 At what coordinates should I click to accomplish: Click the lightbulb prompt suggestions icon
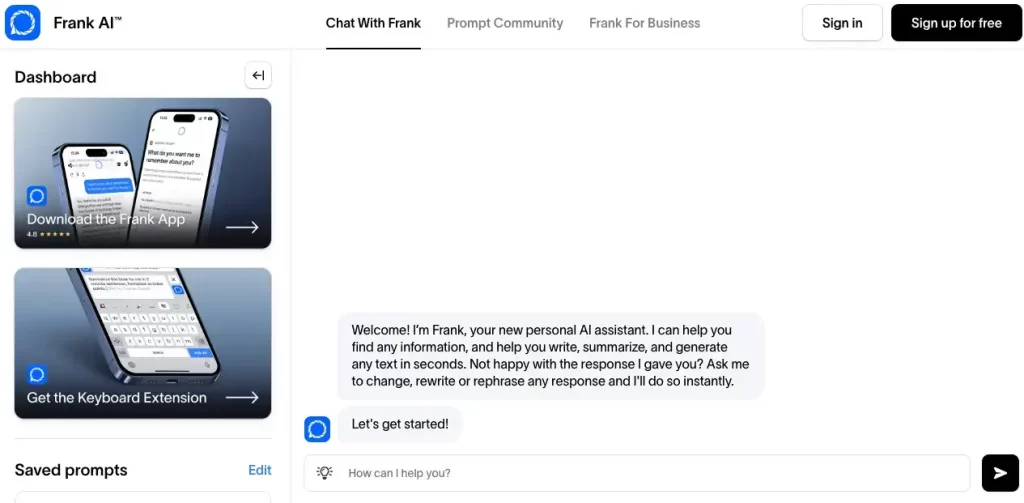tap(325, 473)
